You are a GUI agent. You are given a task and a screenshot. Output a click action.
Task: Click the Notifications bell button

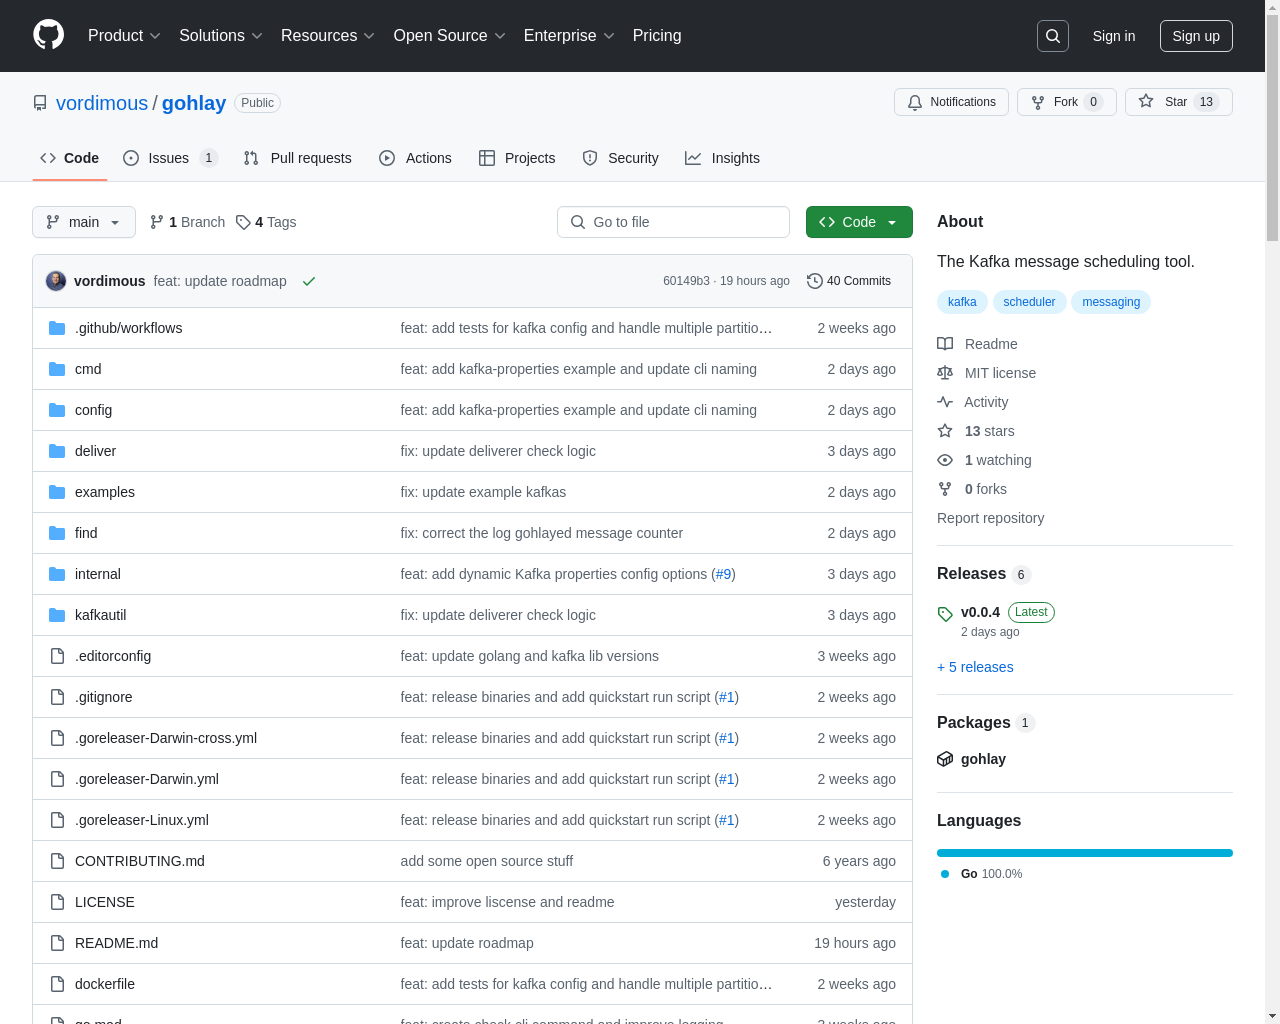pos(951,102)
